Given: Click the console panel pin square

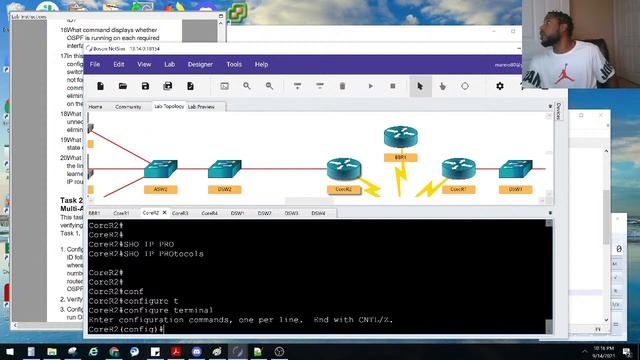Looking at the screenshot, I should pos(550,213).
